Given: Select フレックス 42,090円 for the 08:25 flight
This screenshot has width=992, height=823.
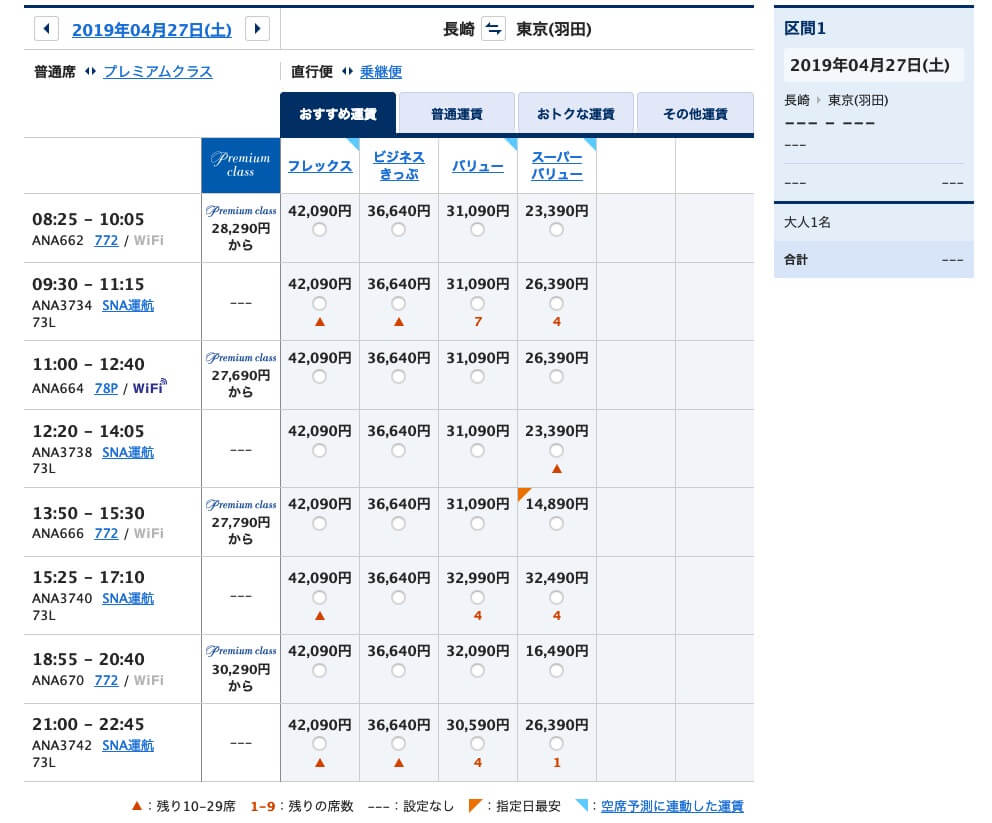Looking at the screenshot, I should [x=319, y=230].
